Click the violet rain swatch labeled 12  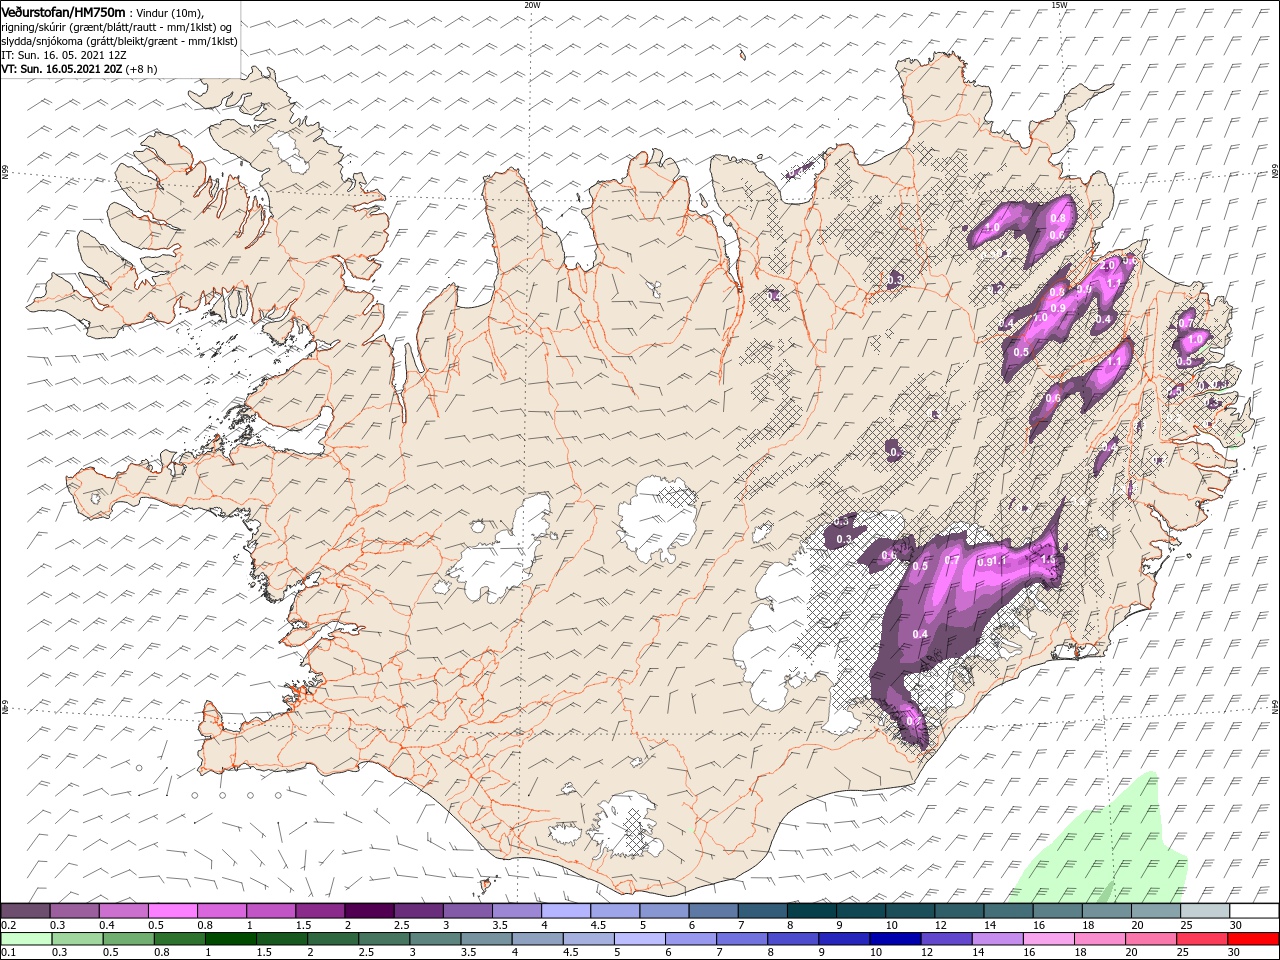(946, 939)
